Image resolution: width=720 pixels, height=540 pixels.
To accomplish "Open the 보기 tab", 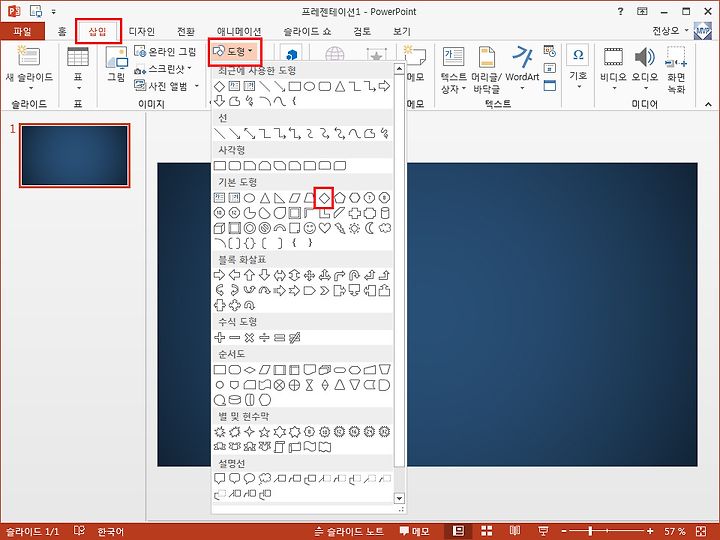I will tap(401, 31).
